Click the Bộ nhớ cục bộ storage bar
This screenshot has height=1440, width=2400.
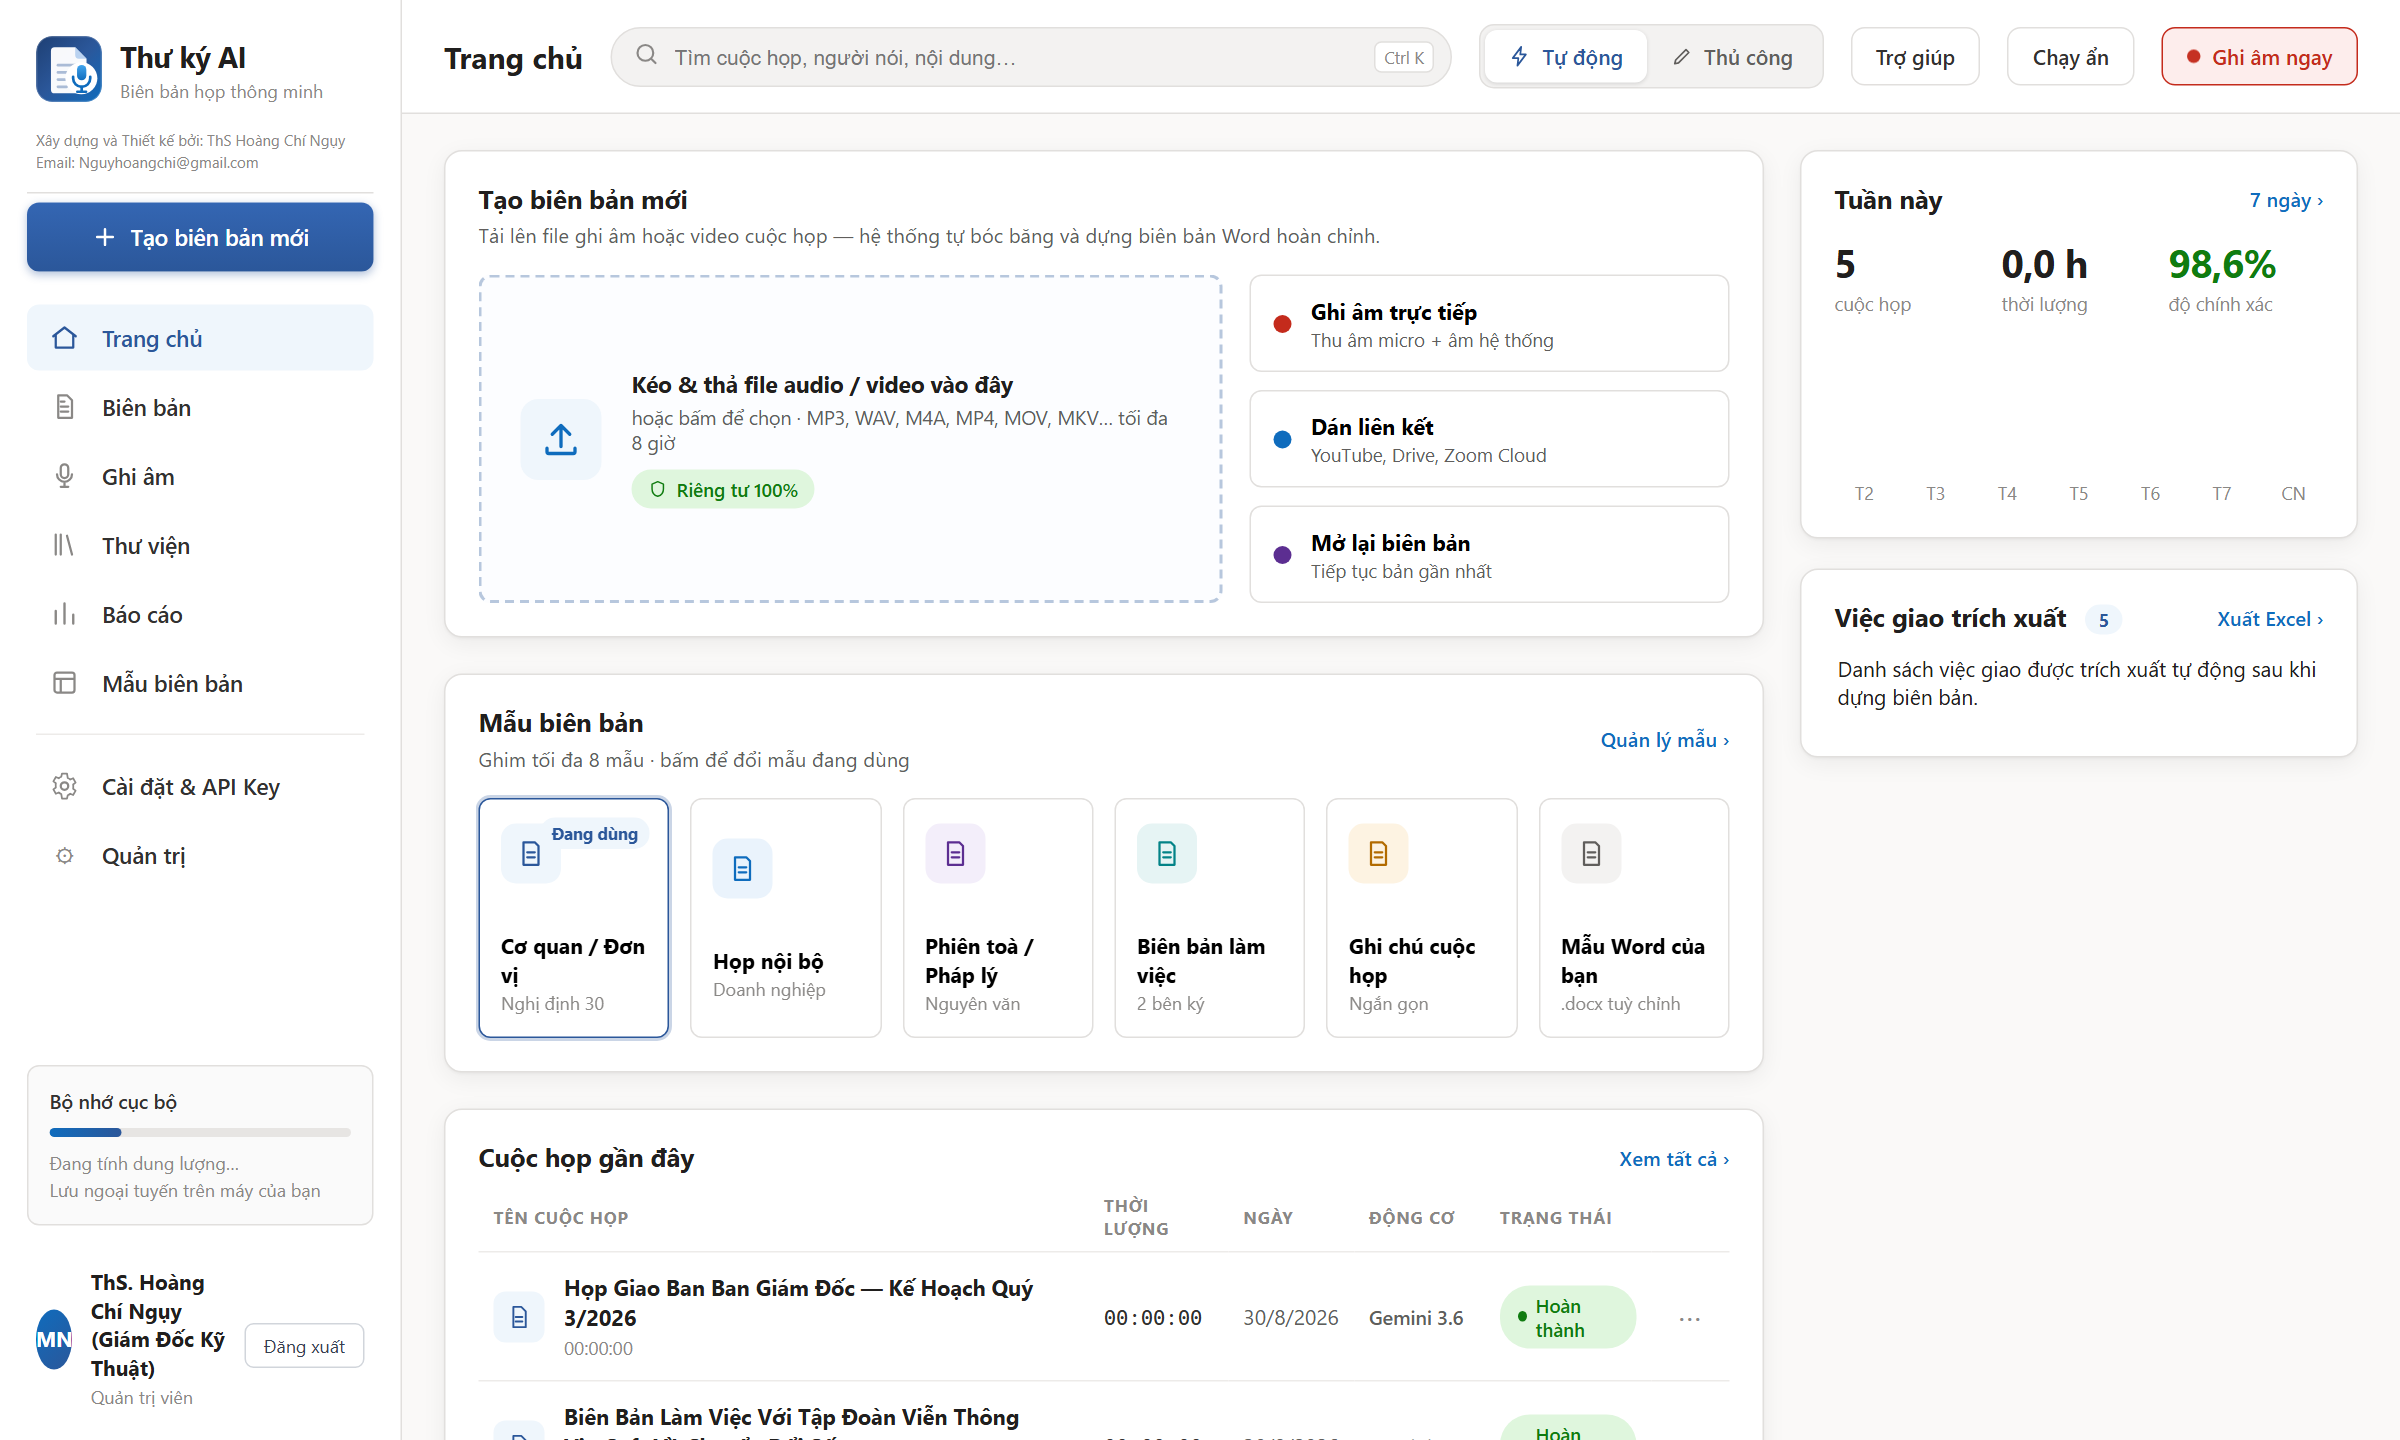(x=200, y=1132)
